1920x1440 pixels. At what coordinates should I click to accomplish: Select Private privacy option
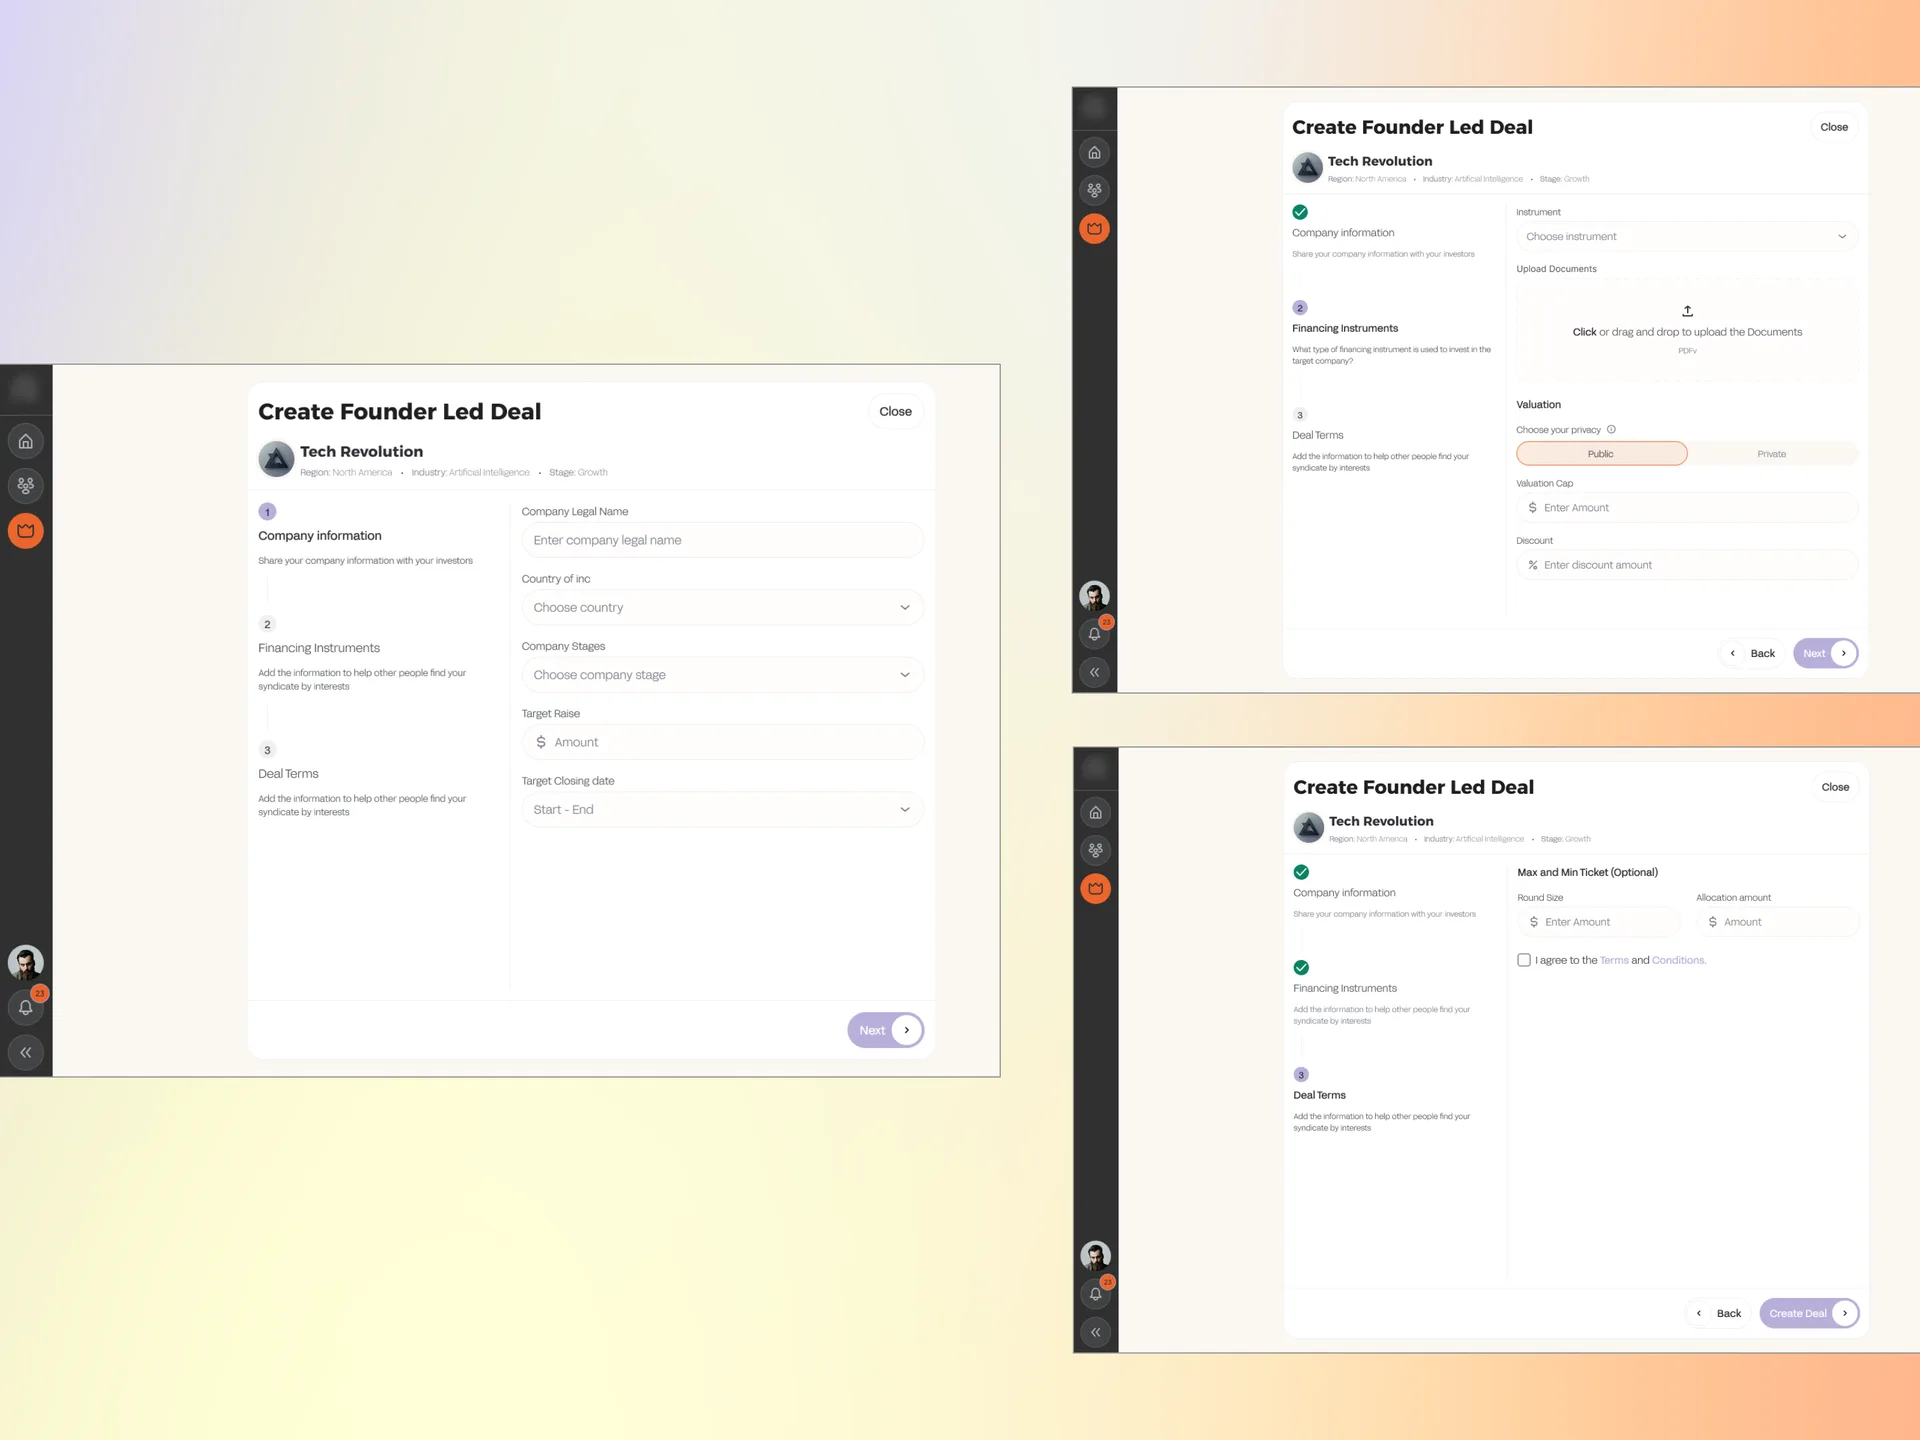pos(1772,454)
